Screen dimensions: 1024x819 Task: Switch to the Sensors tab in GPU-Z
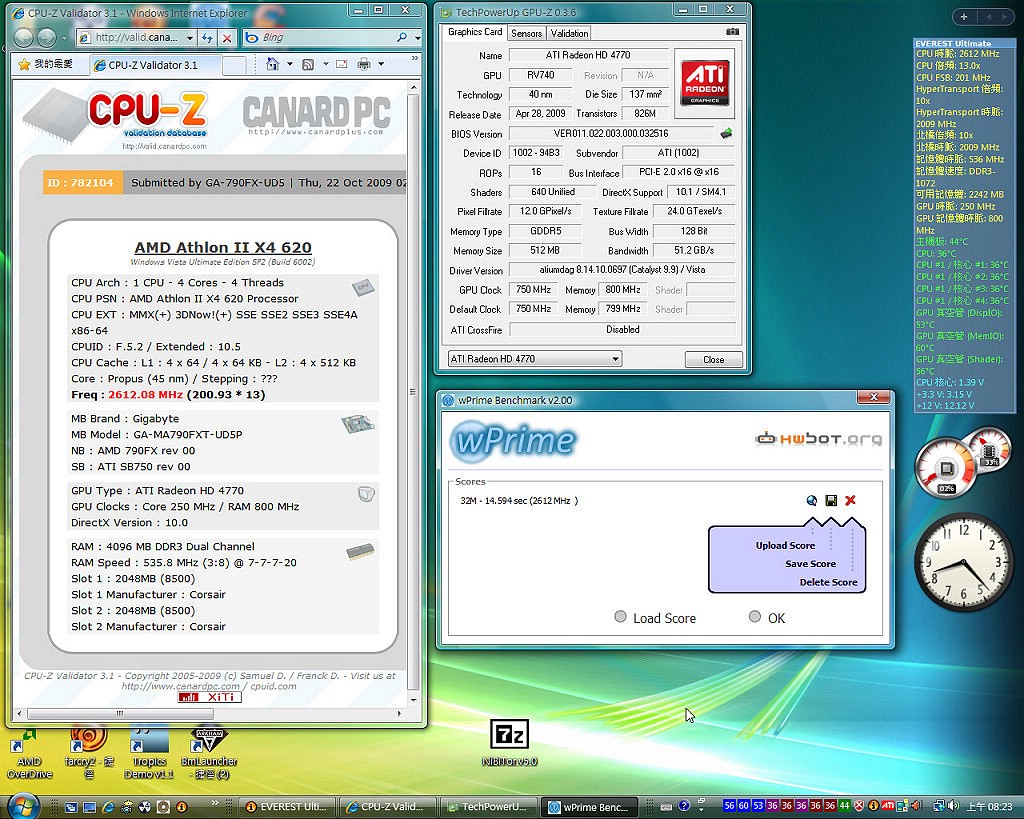coord(526,33)
